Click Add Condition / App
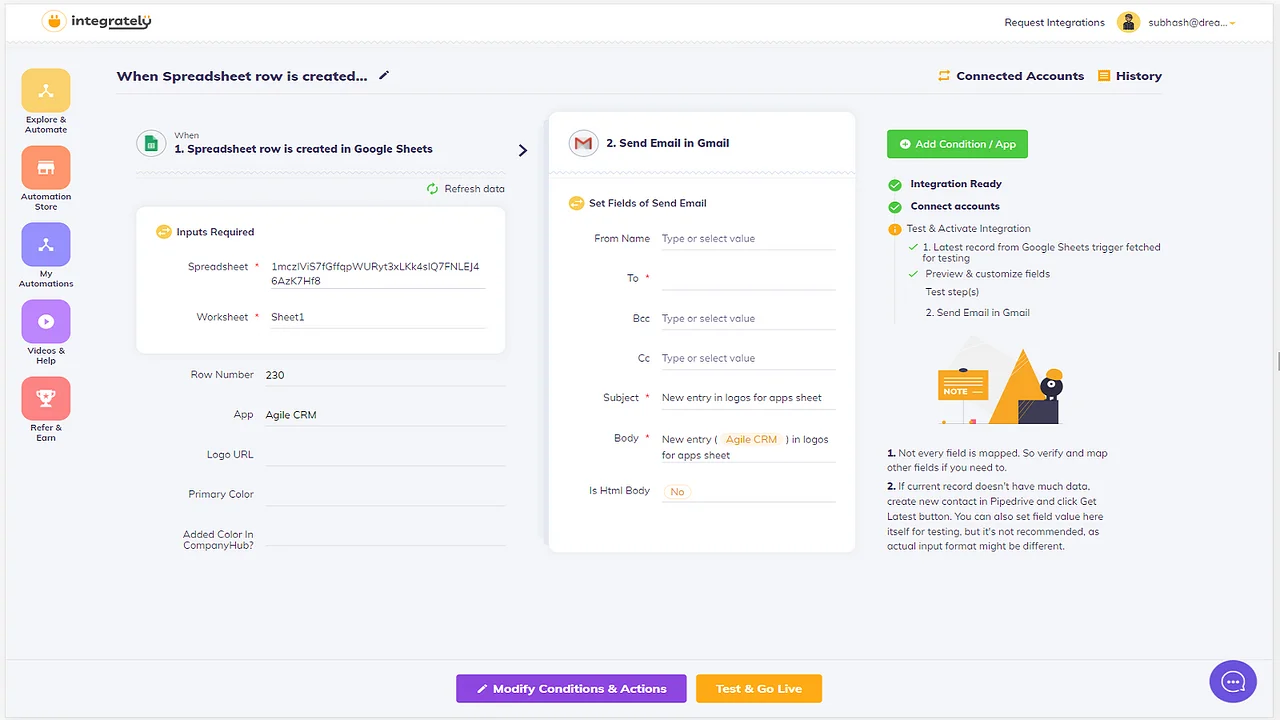Image resolution: width=1280 pixels, height=720 pixels. click(956, 144)
